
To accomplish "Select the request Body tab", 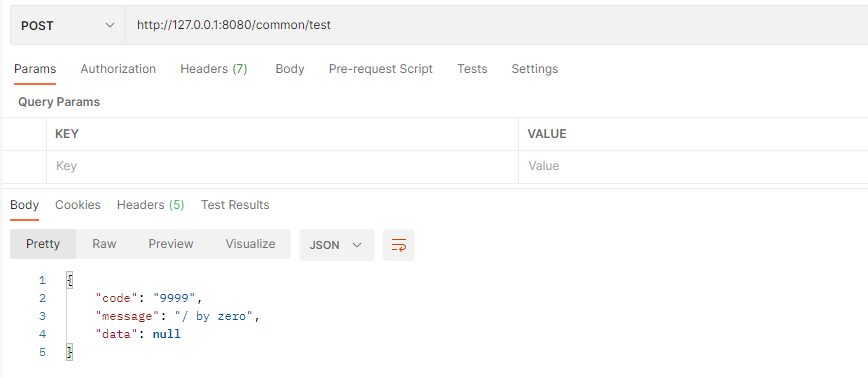I will (x=290, y=69).
